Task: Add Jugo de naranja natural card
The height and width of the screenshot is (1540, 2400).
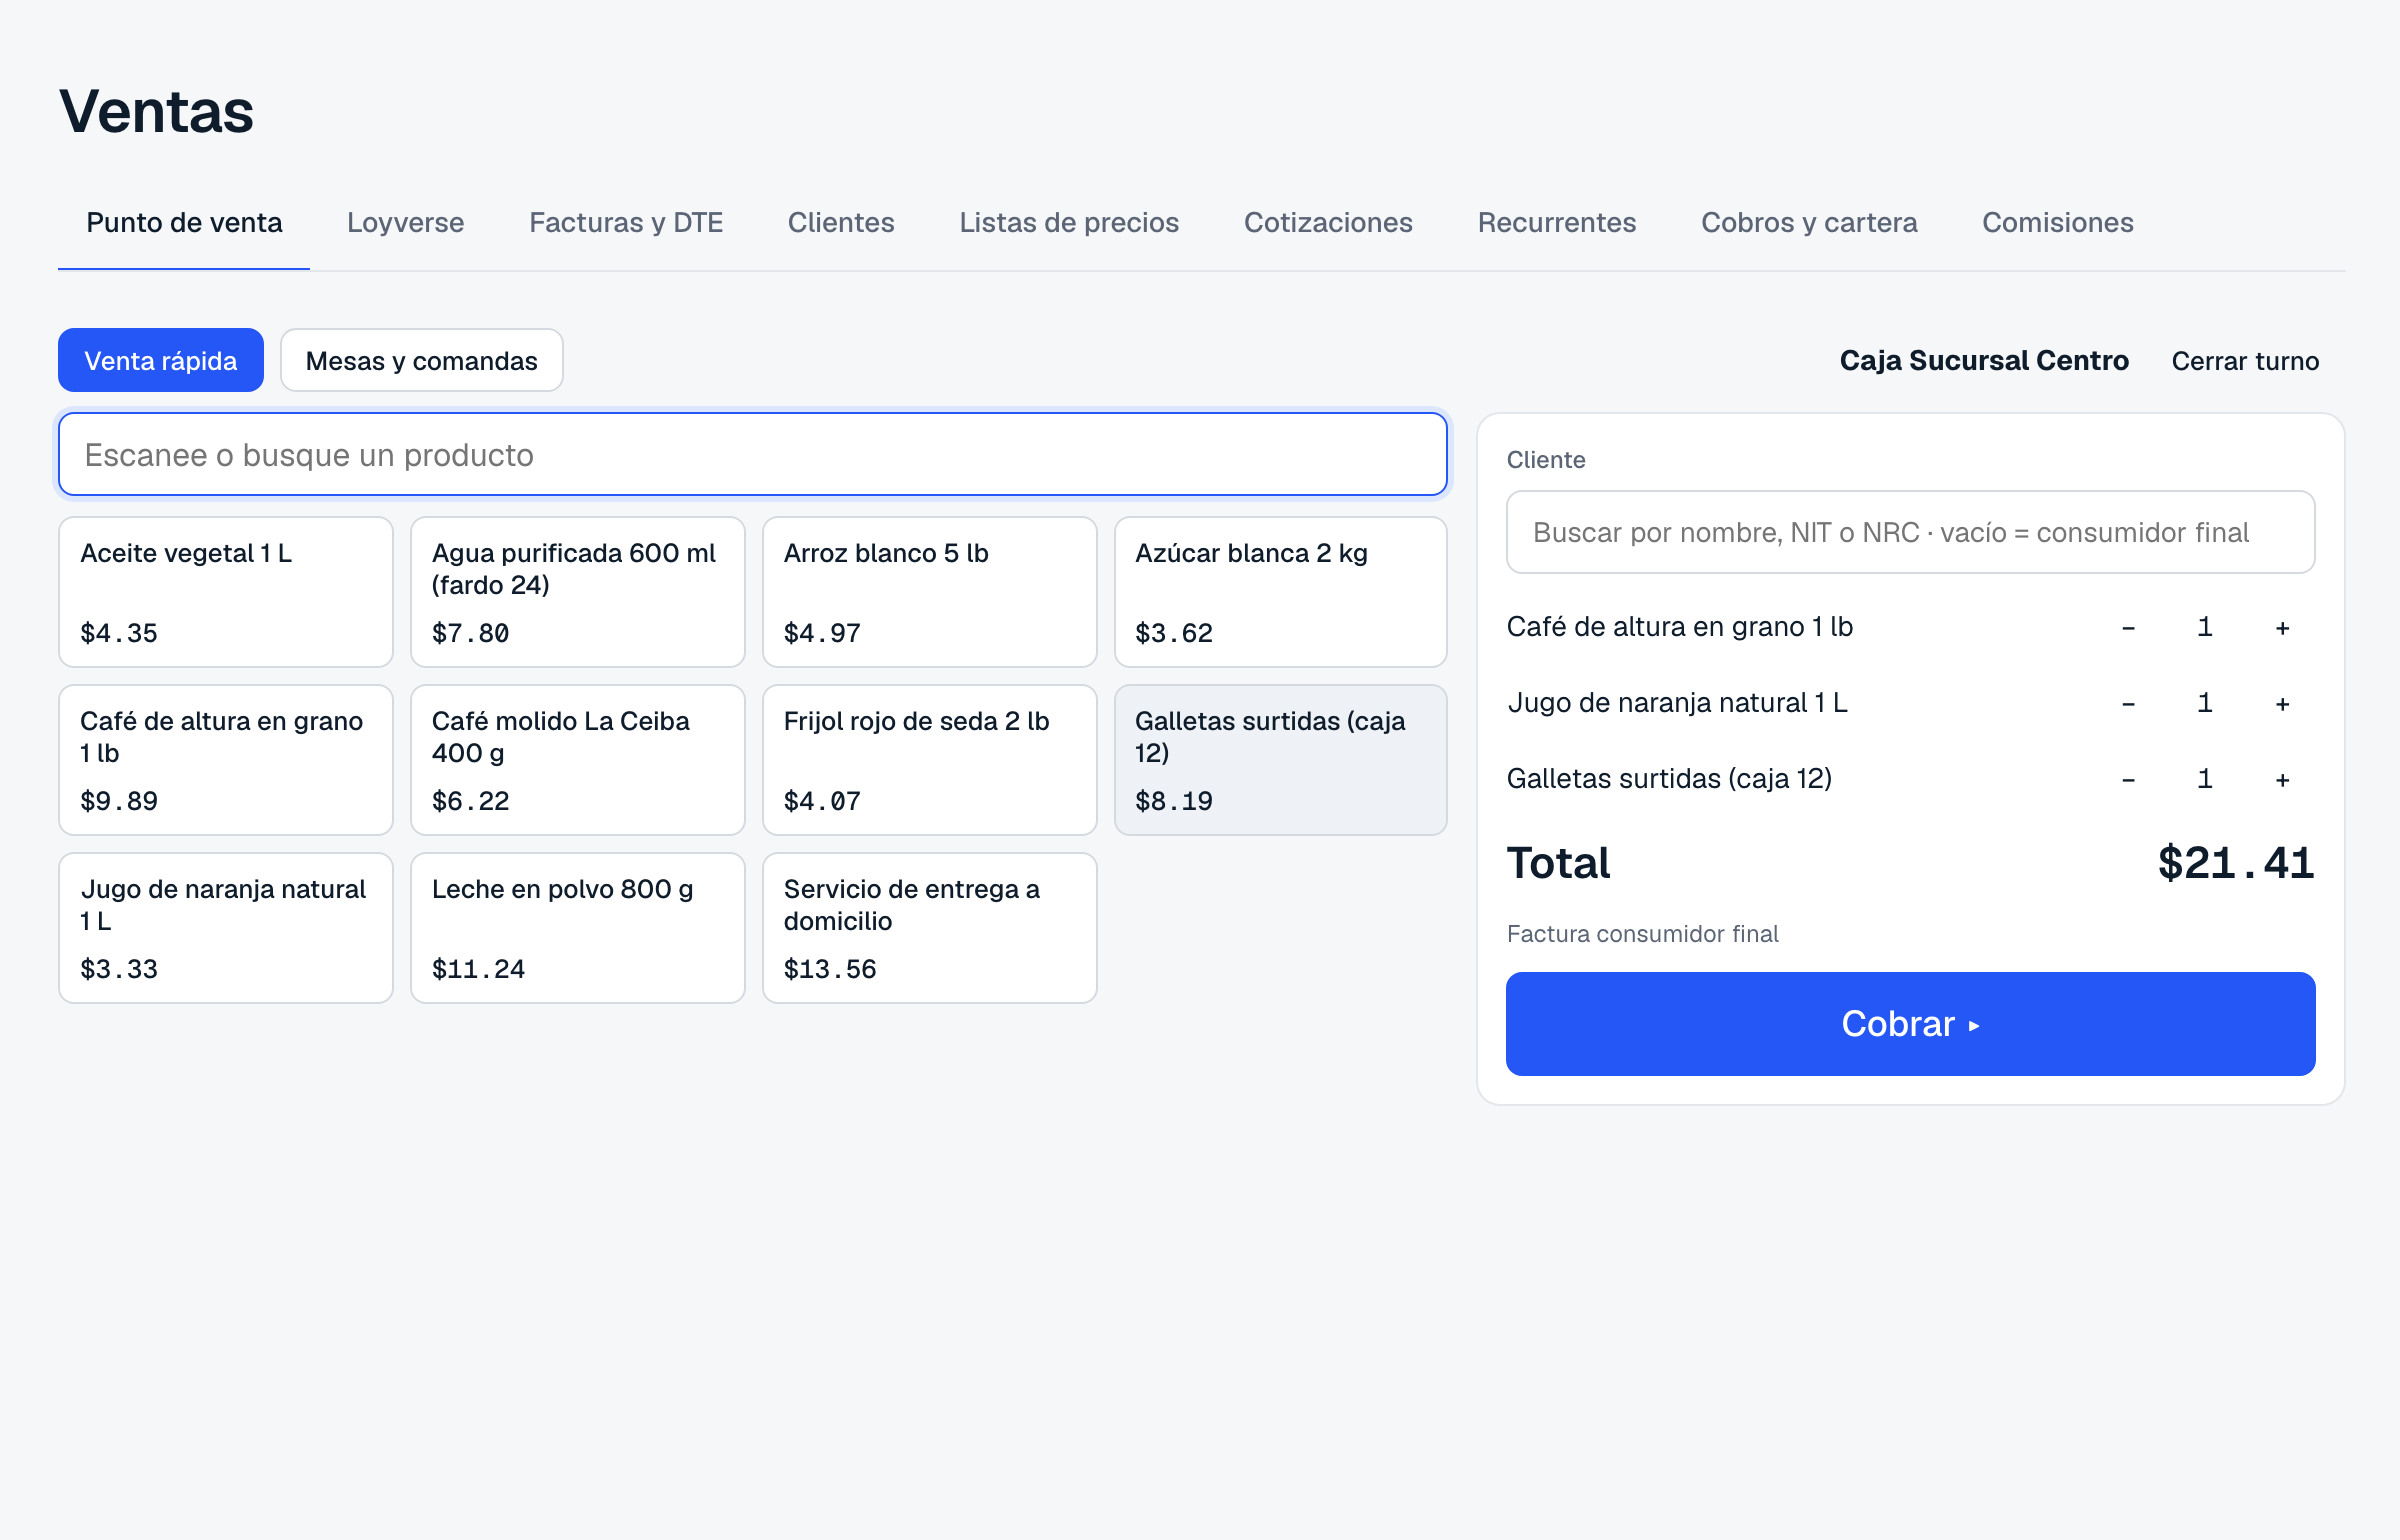Action: click(226, 928)
